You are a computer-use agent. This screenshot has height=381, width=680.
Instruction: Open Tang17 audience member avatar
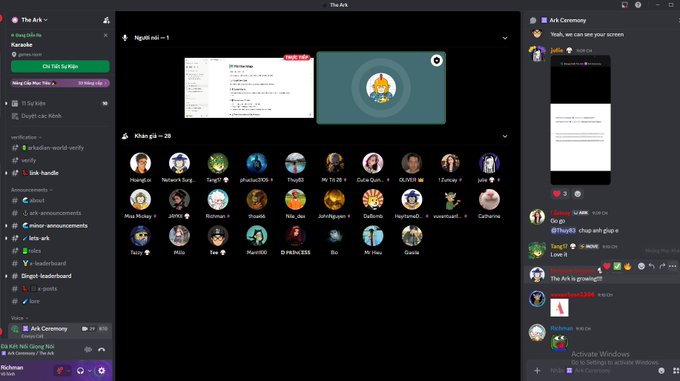tap(218, 163)
